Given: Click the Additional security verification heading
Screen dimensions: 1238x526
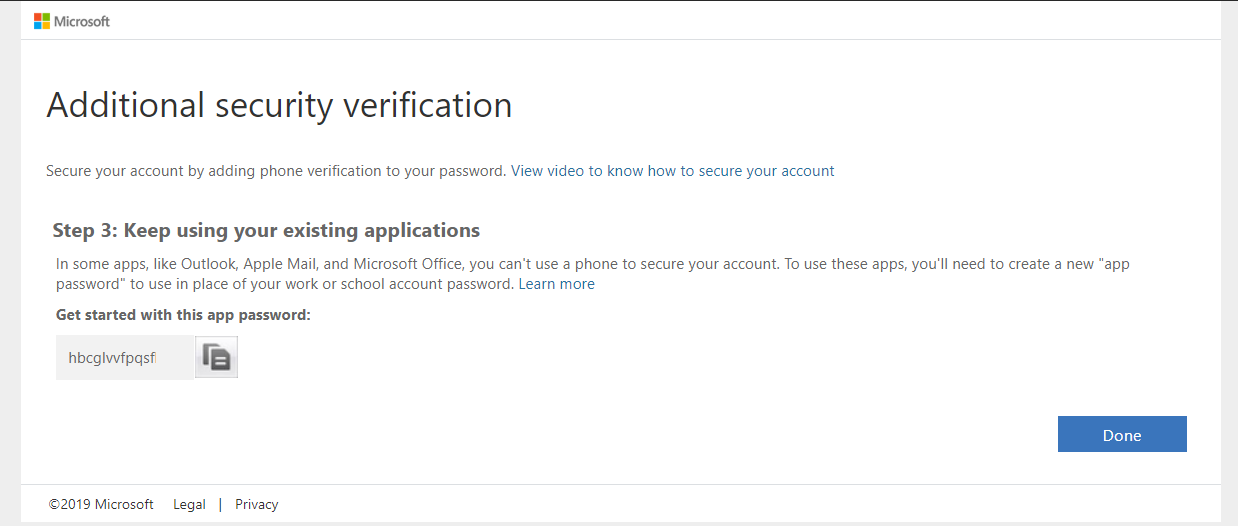Looking at the screenshot, I should (279, 105).
